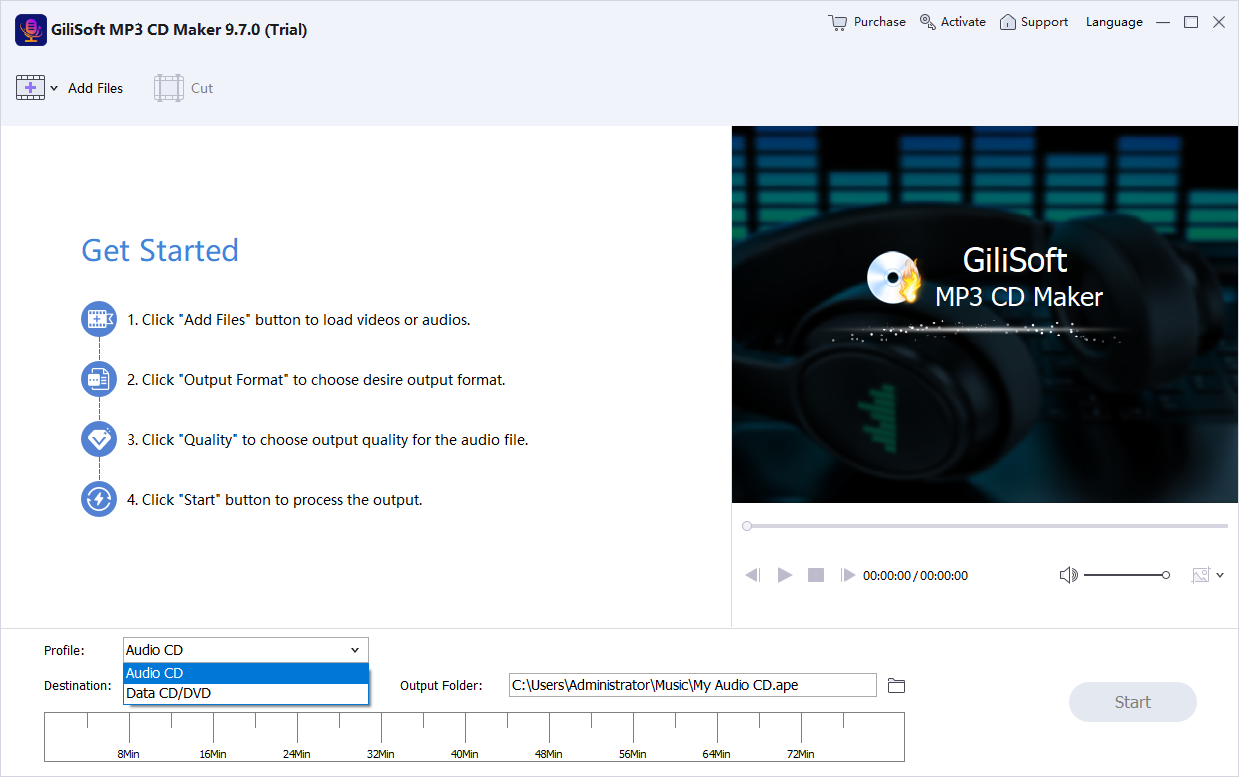
Task: Click the Cut label text
Action: point(202,88)
